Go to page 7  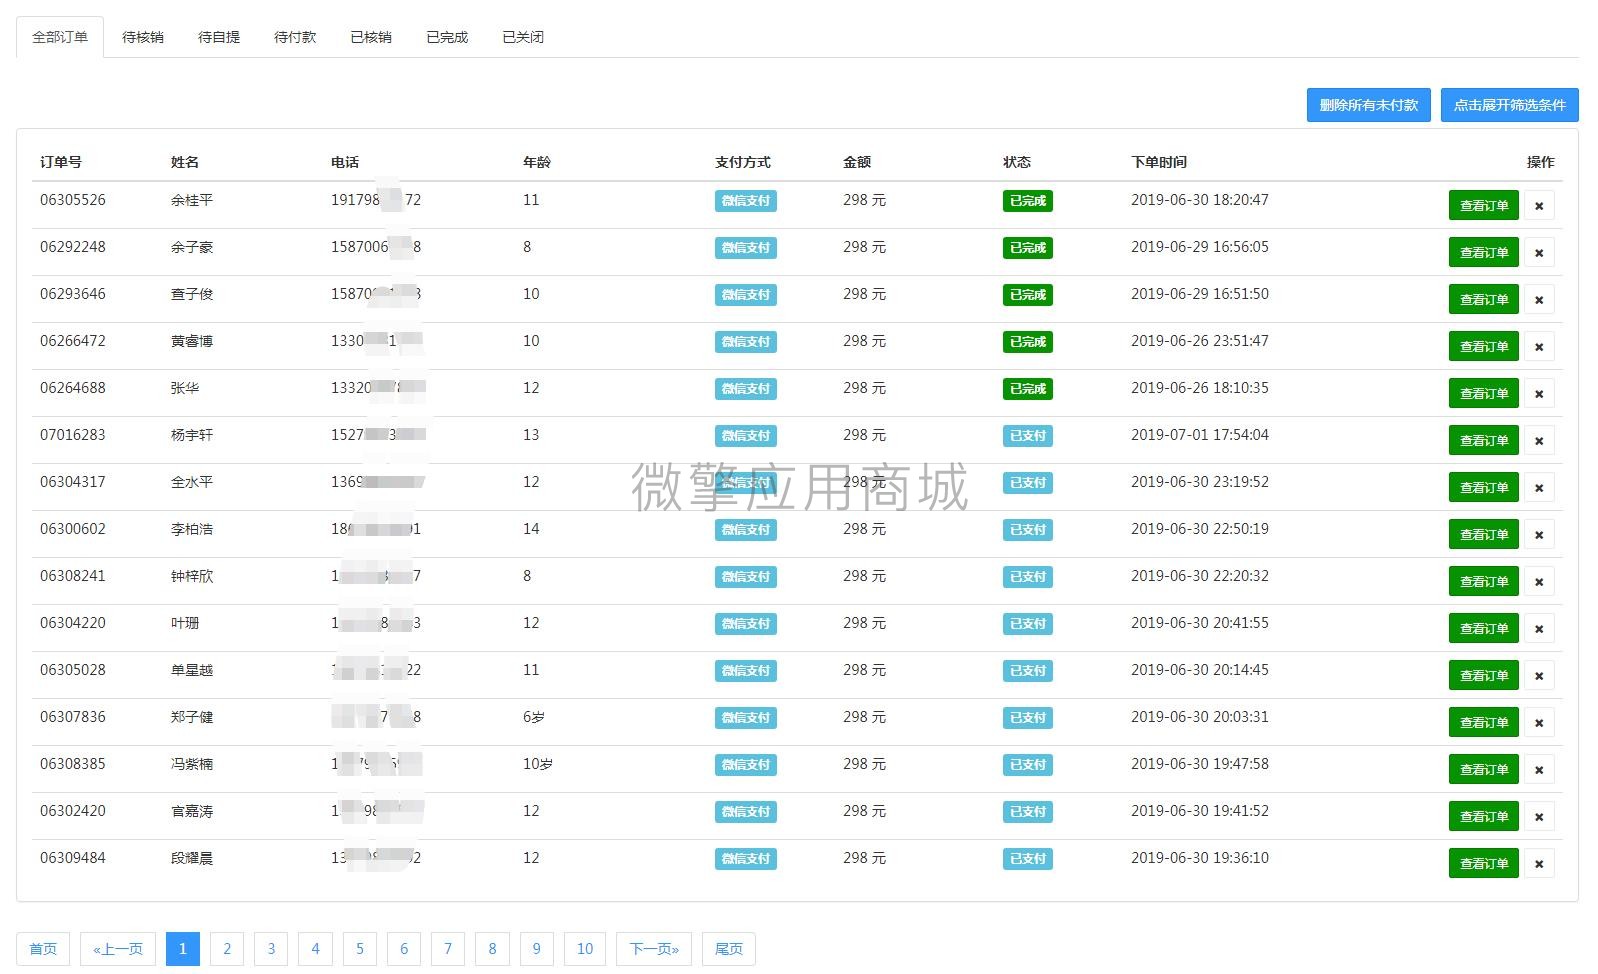click(448, 949)
